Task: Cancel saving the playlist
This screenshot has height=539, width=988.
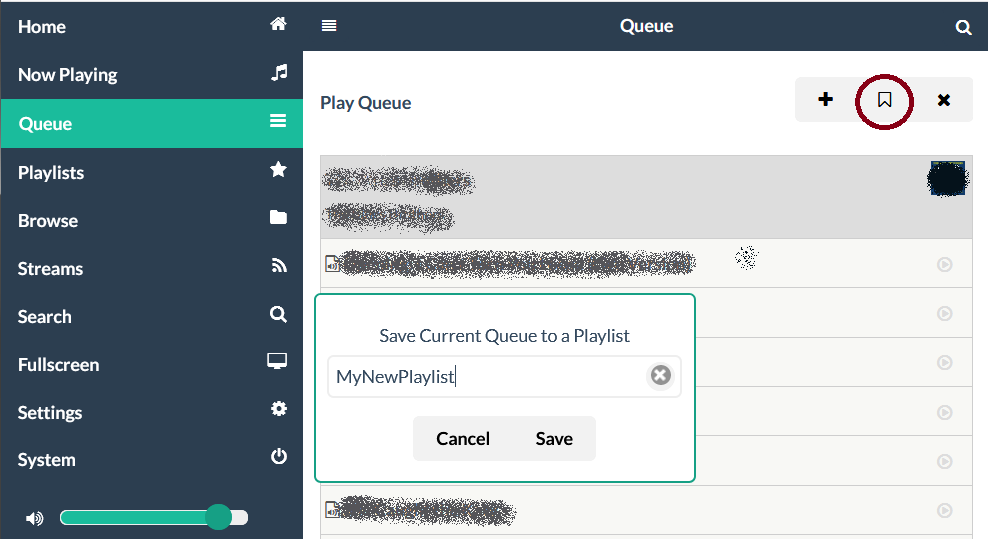Action: pos(463,439)
